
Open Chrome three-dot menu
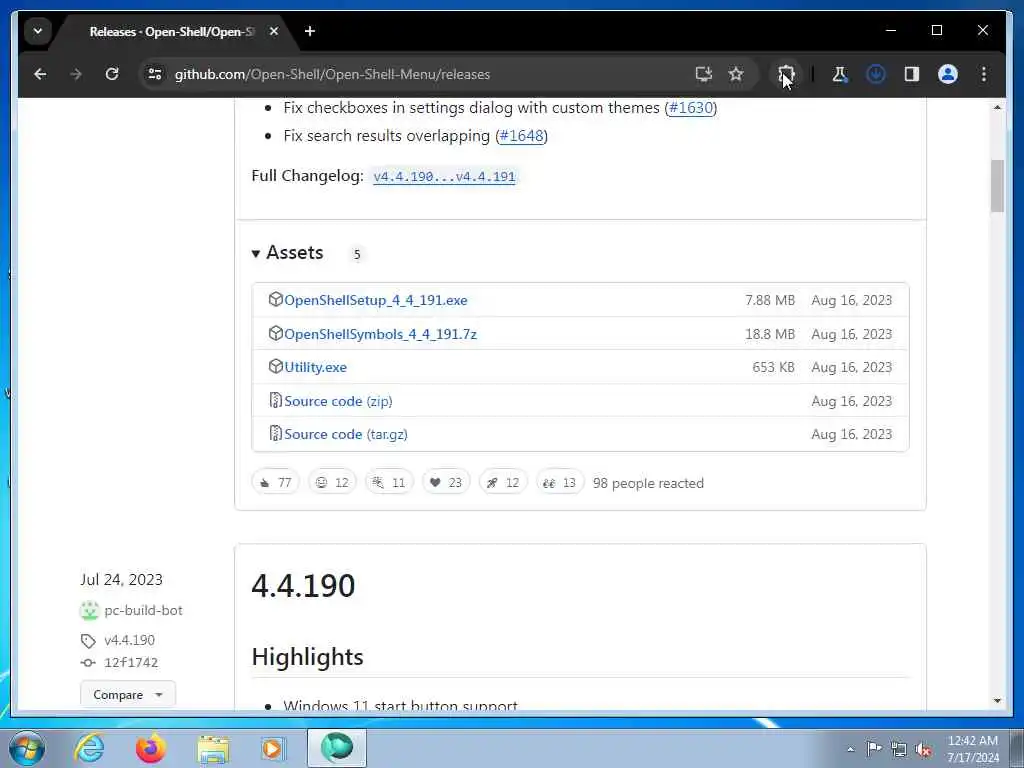pos(984,74)
